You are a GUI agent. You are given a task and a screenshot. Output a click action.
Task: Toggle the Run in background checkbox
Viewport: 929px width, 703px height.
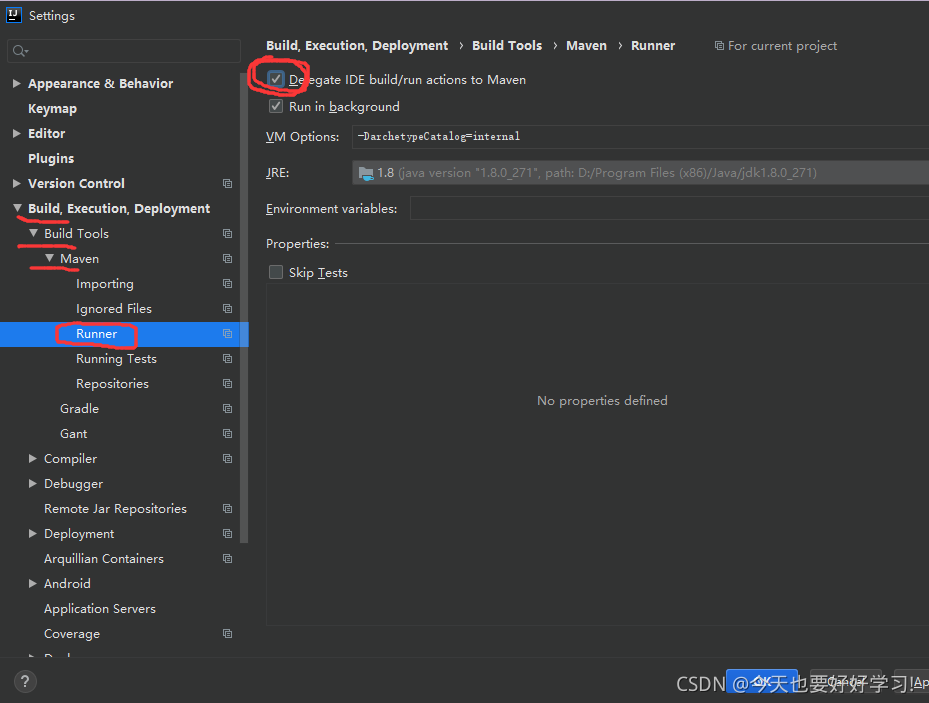click(276, 106)
